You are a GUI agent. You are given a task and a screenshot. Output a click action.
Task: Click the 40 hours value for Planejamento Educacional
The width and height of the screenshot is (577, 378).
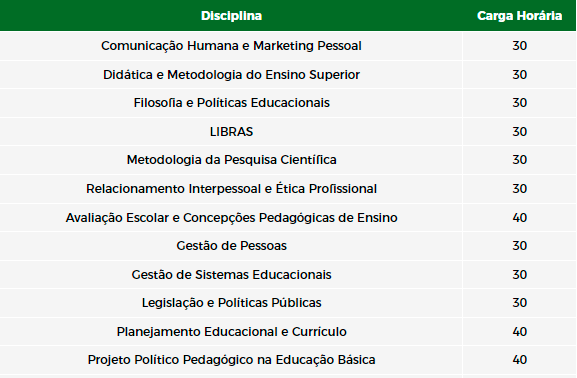(x=520, y=332)
